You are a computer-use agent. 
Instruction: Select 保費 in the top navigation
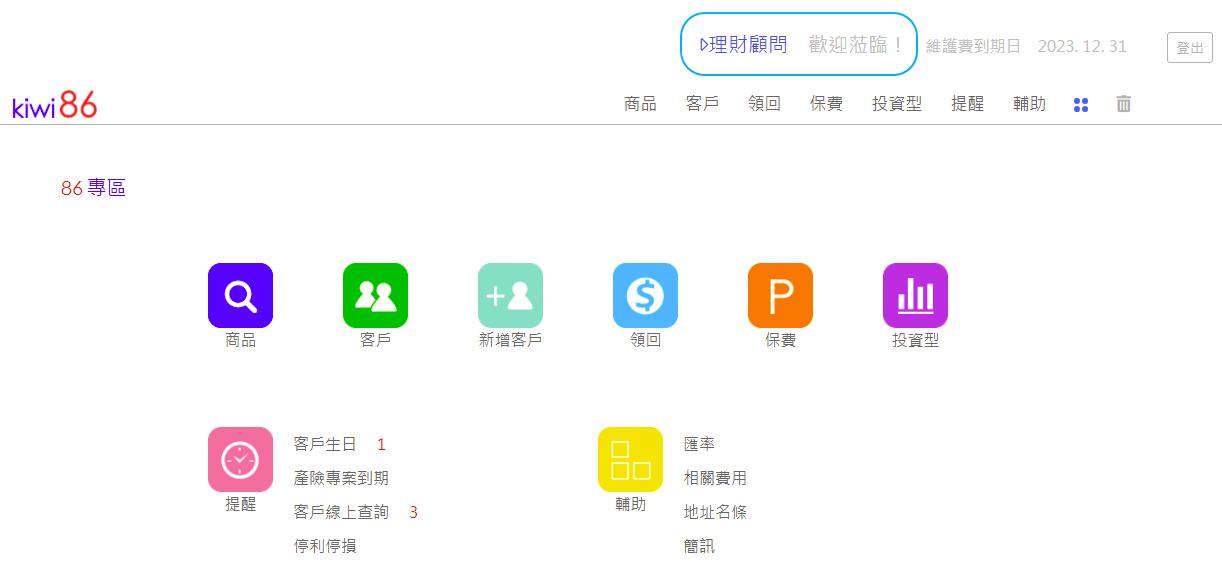point(826,104)
